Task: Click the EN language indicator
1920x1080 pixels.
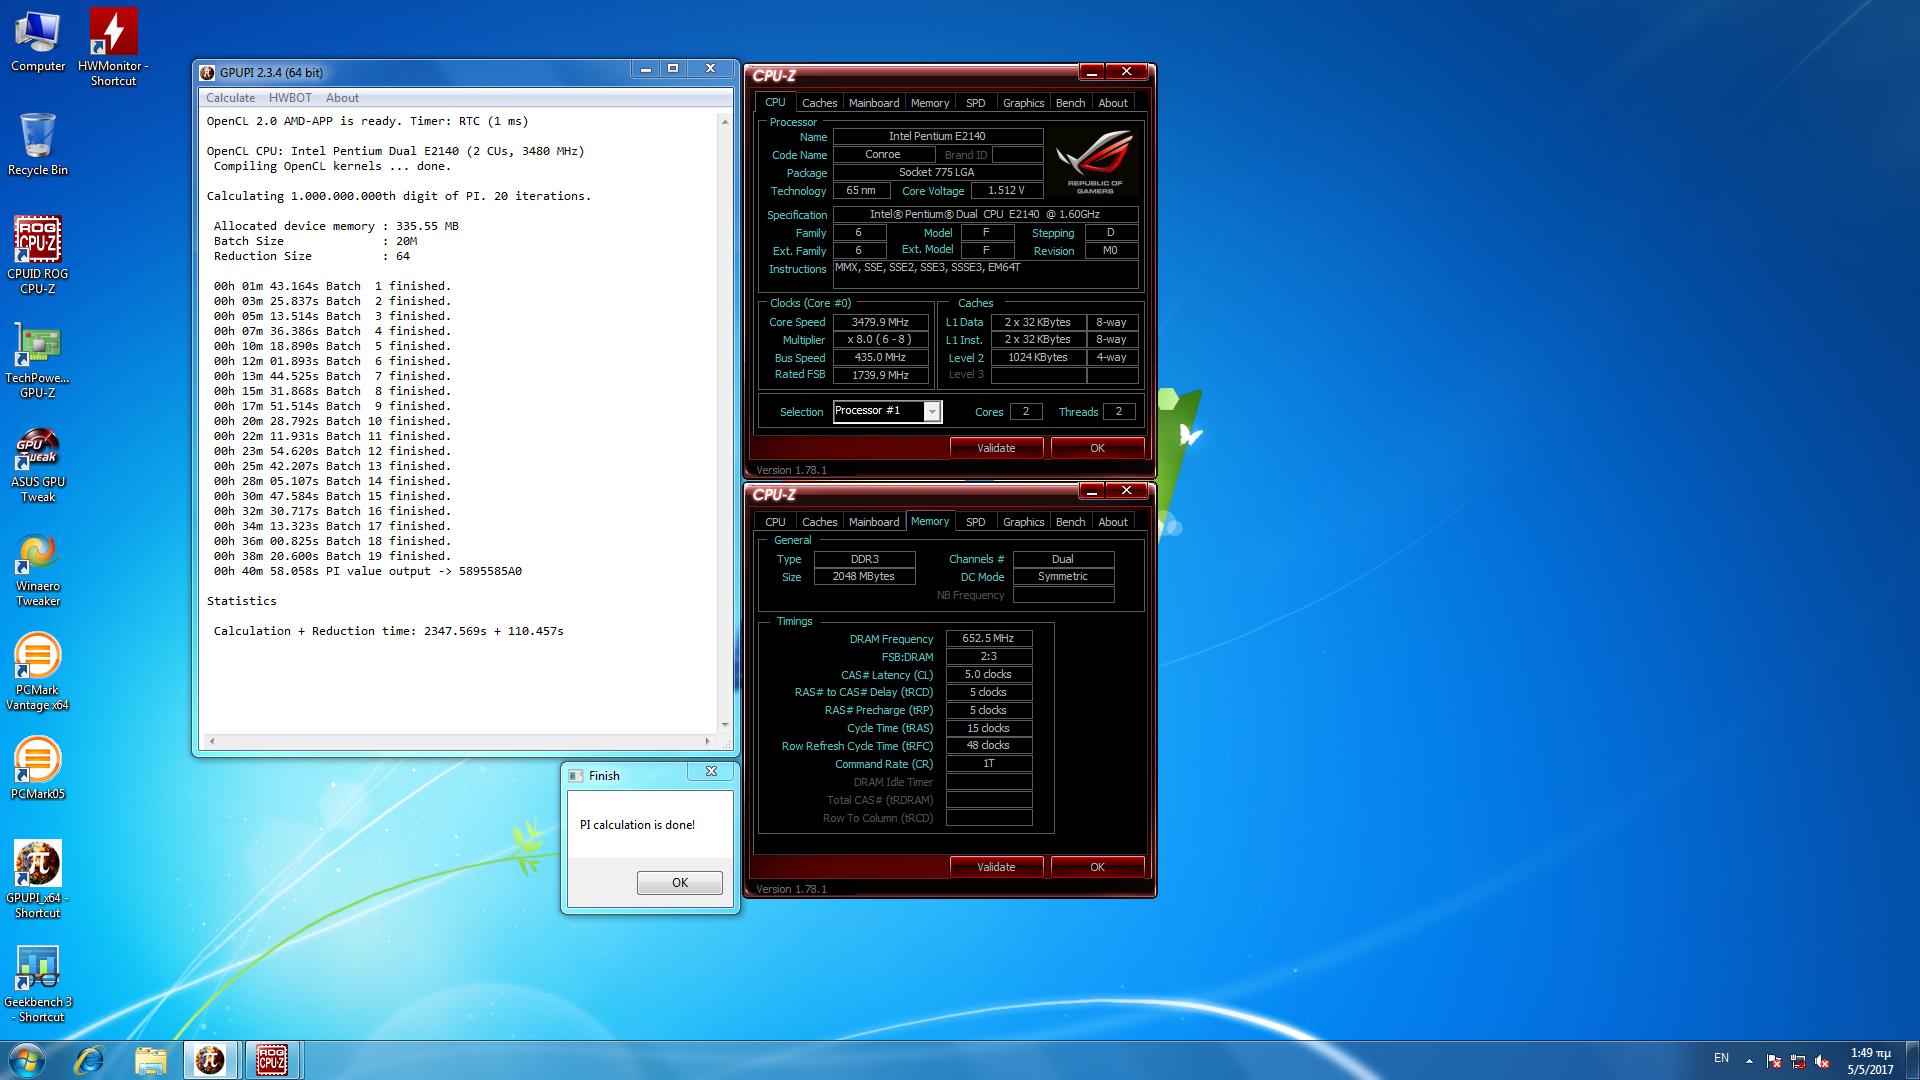Action: 1721,1058
